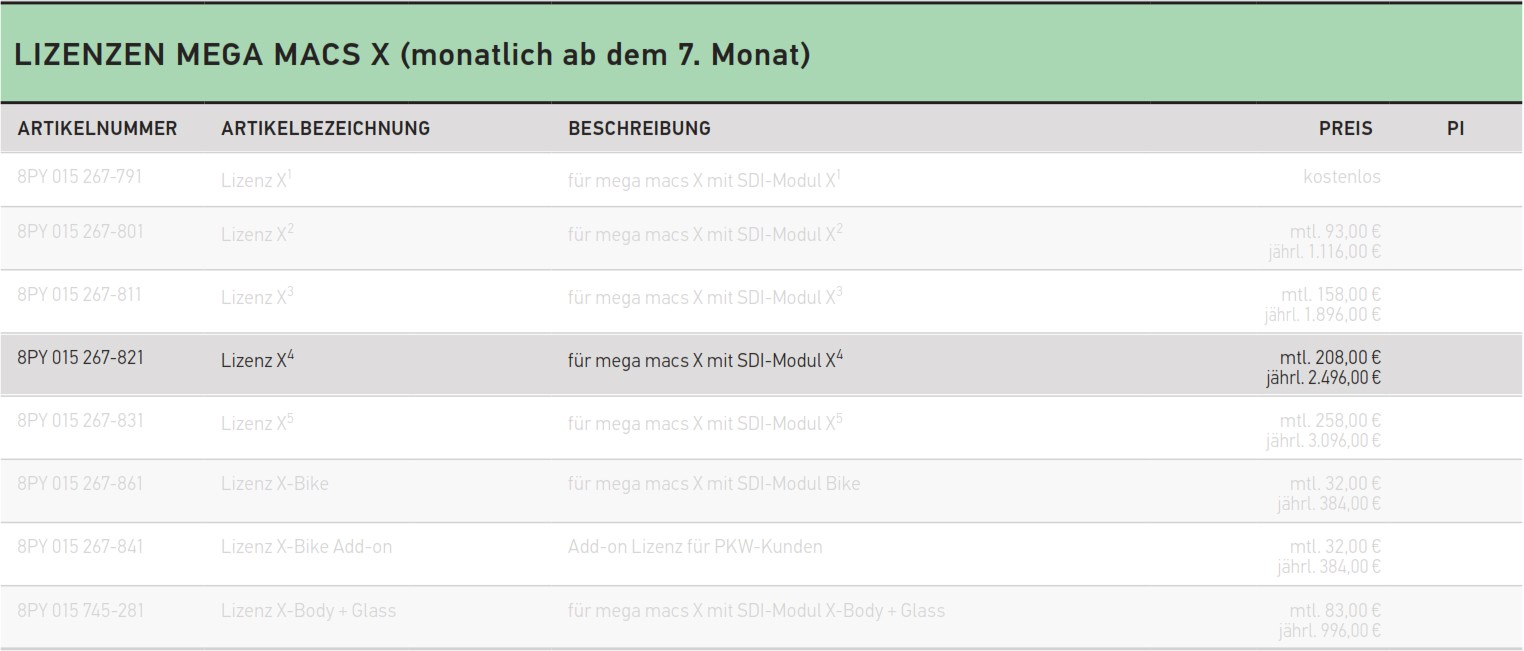This screenshot has width=1524, height=651.
Task: Select the BESCHREIBUNG column header
Action: tap(639, 128)
